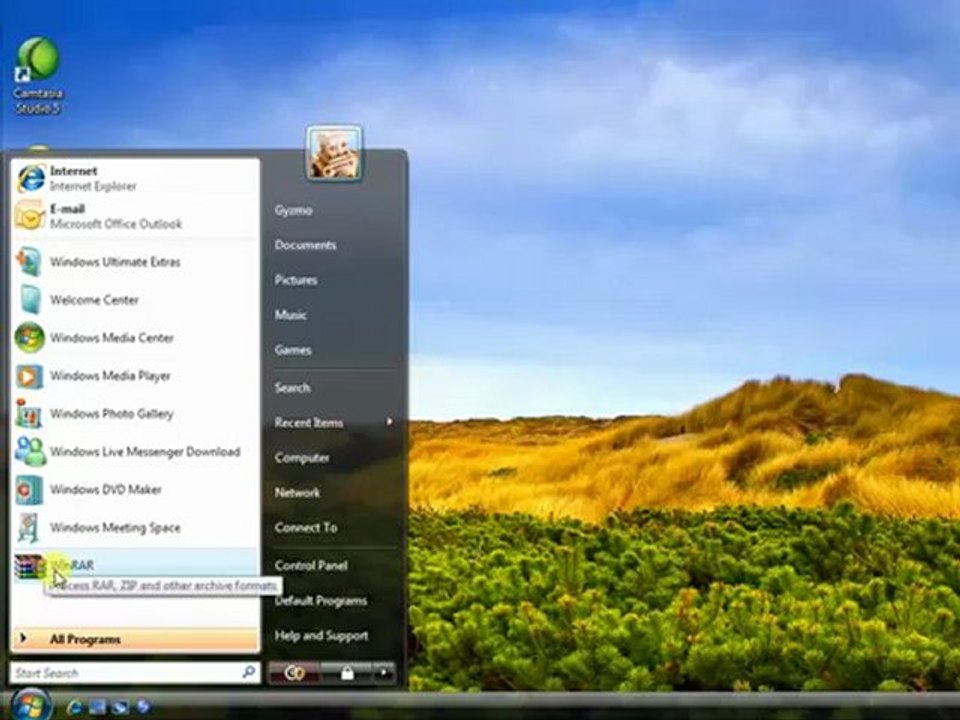The image size is (960, 720).
Task: Open Music from Start menu
Action: tap(290, 315)
